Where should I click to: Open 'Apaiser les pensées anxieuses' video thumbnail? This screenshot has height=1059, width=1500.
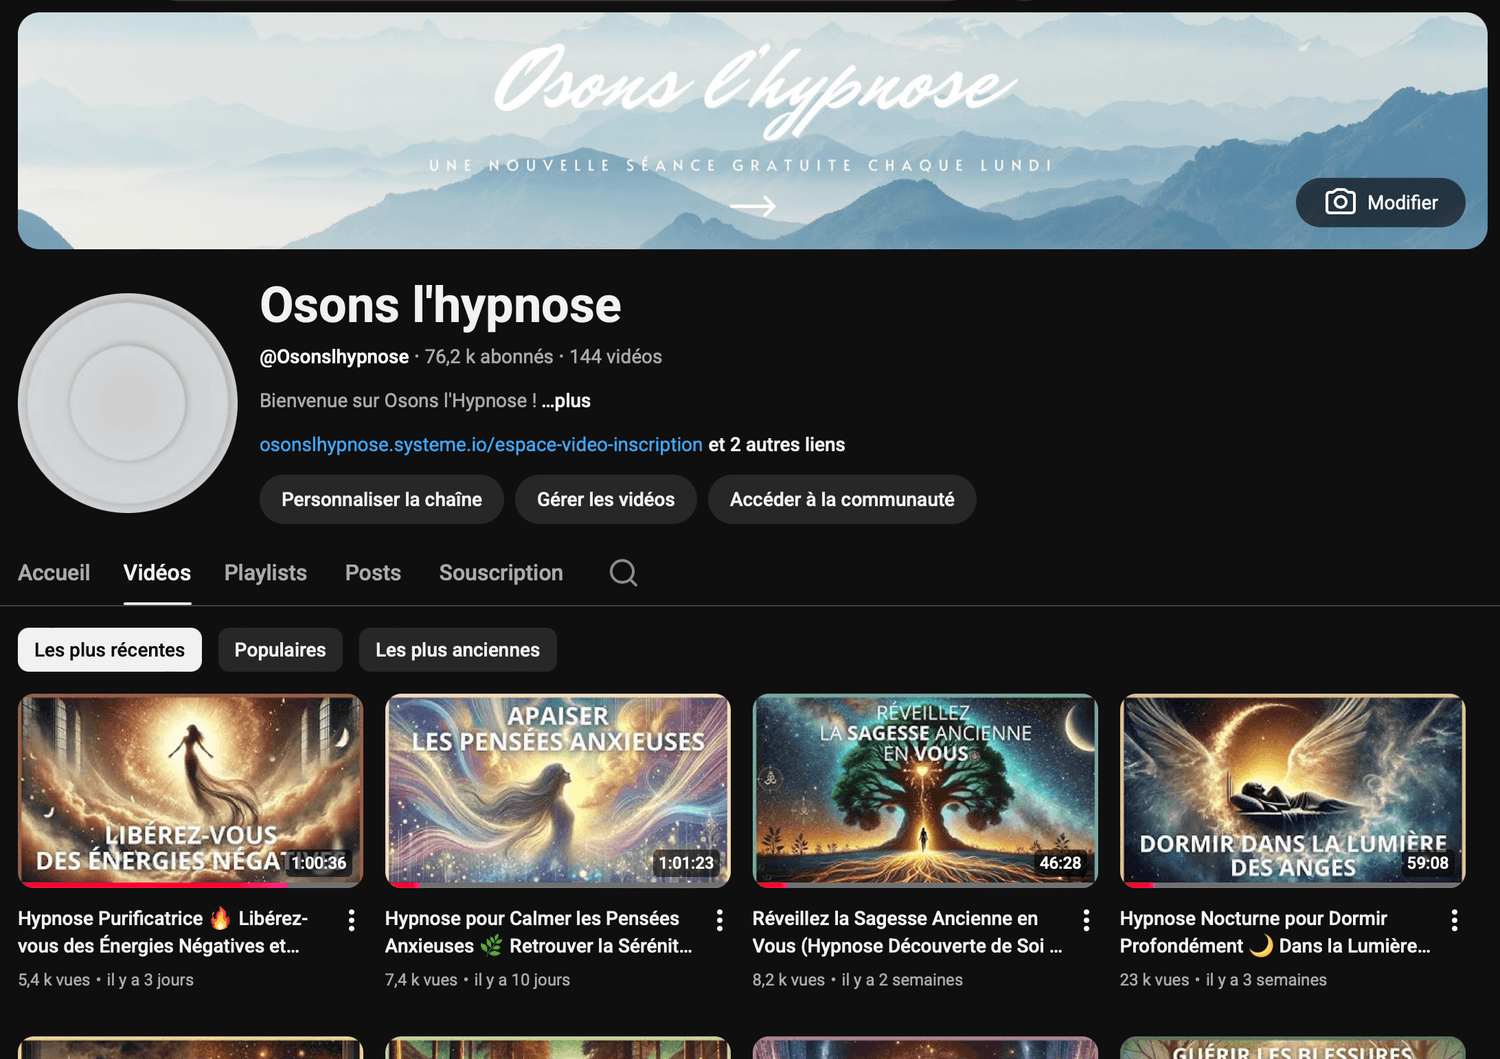click(557, 790)
